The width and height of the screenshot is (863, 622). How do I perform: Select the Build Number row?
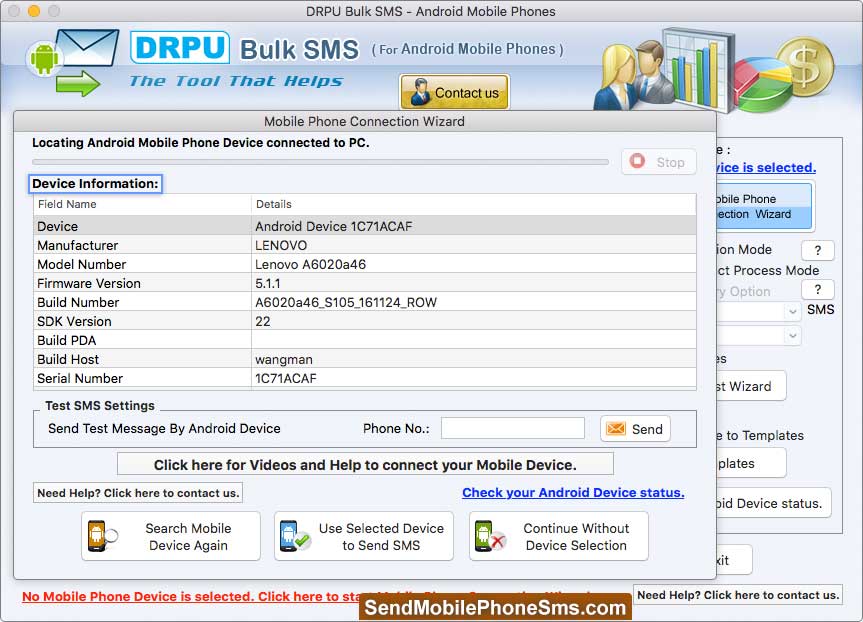(x=364, y=302)
